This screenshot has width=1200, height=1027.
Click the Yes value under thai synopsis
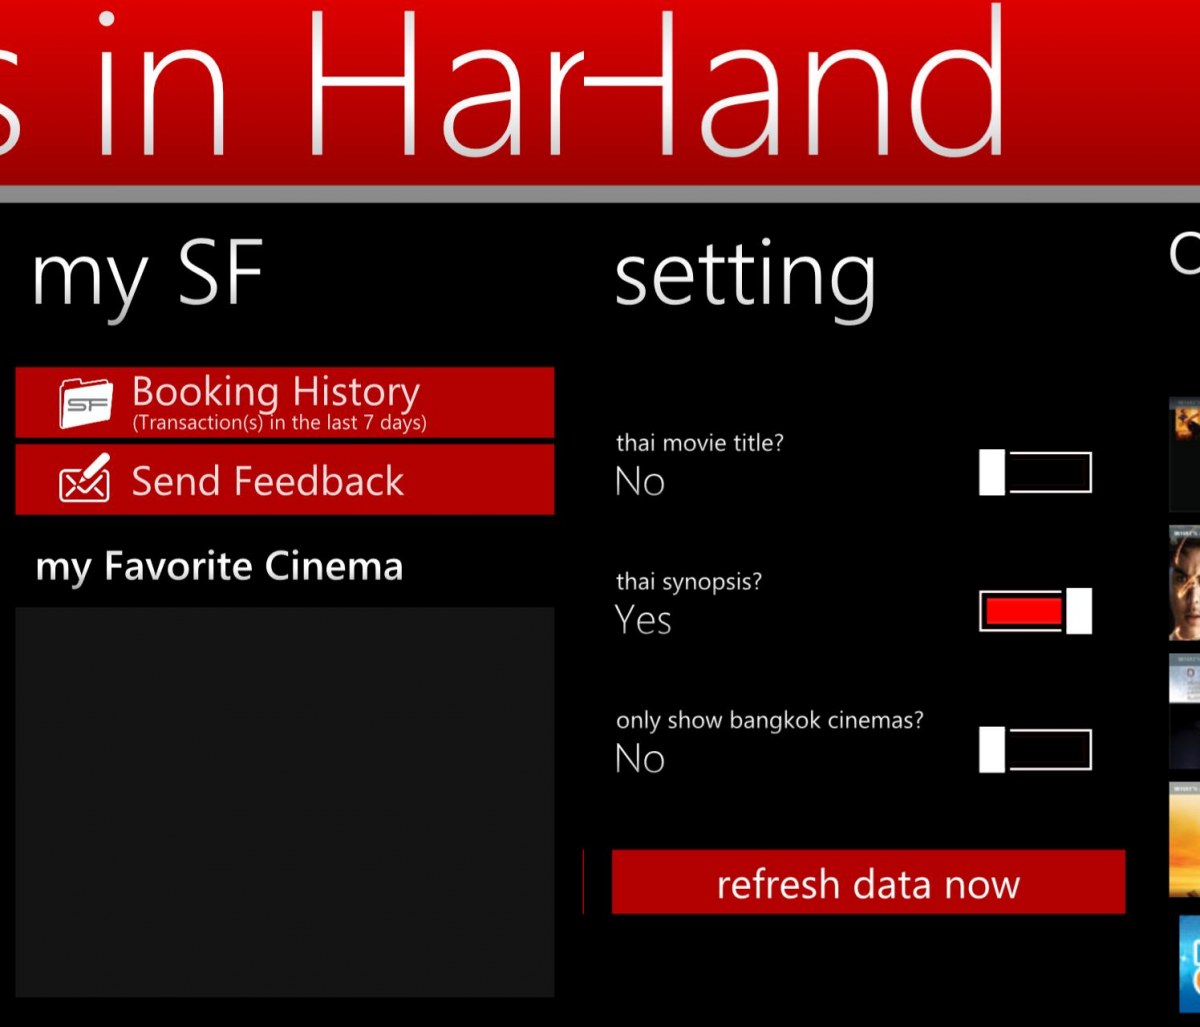click(x=643, y=620)
